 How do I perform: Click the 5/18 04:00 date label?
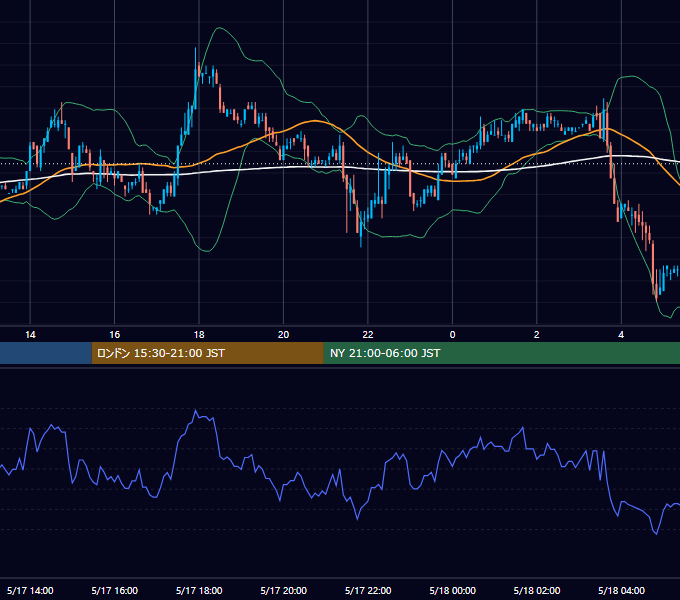point(621,590)
